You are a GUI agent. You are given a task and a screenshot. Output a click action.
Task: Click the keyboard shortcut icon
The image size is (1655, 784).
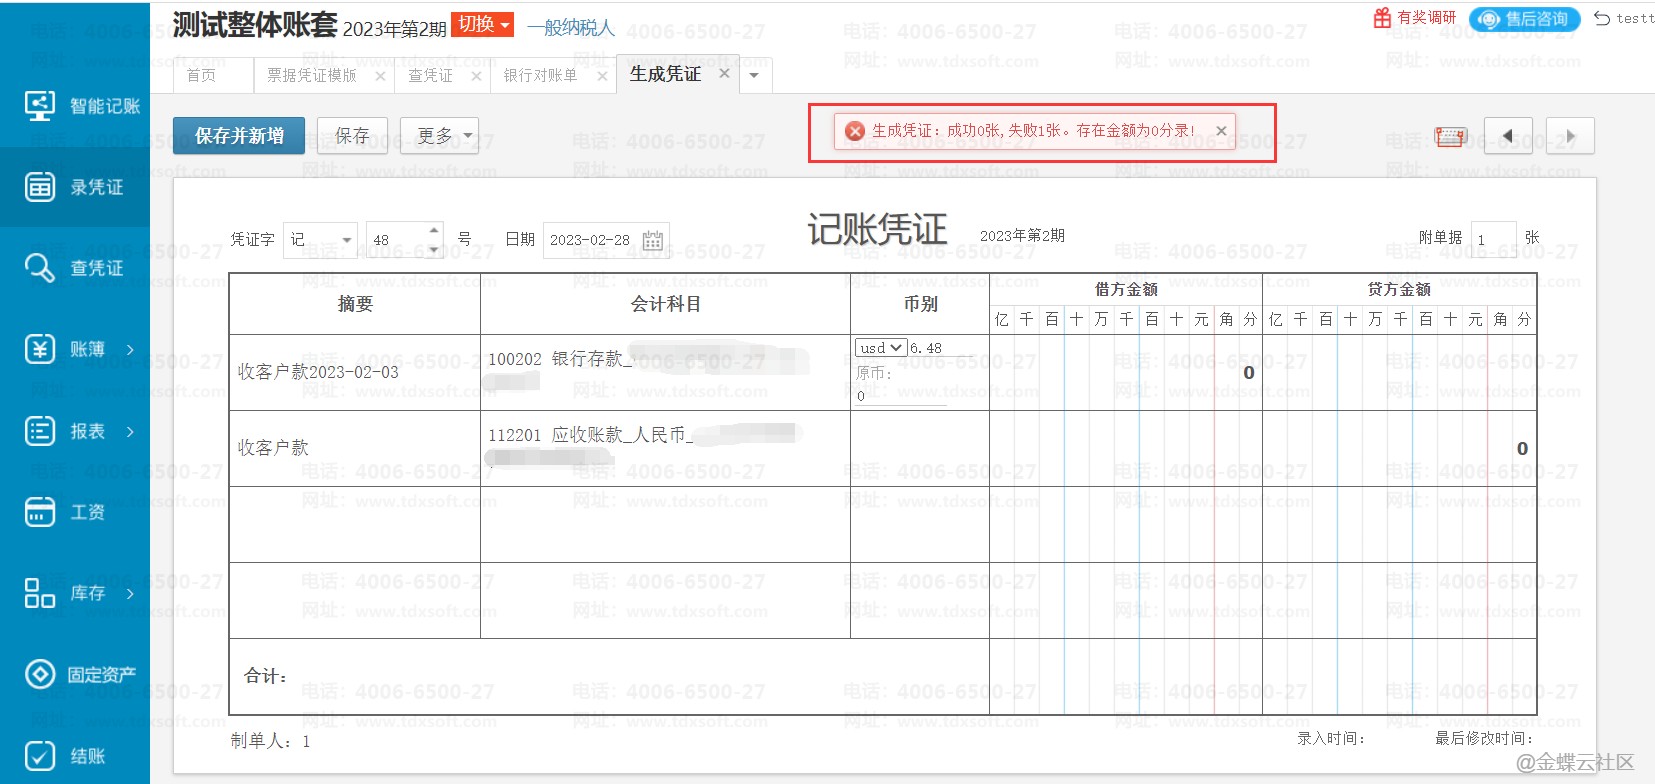1450,136
